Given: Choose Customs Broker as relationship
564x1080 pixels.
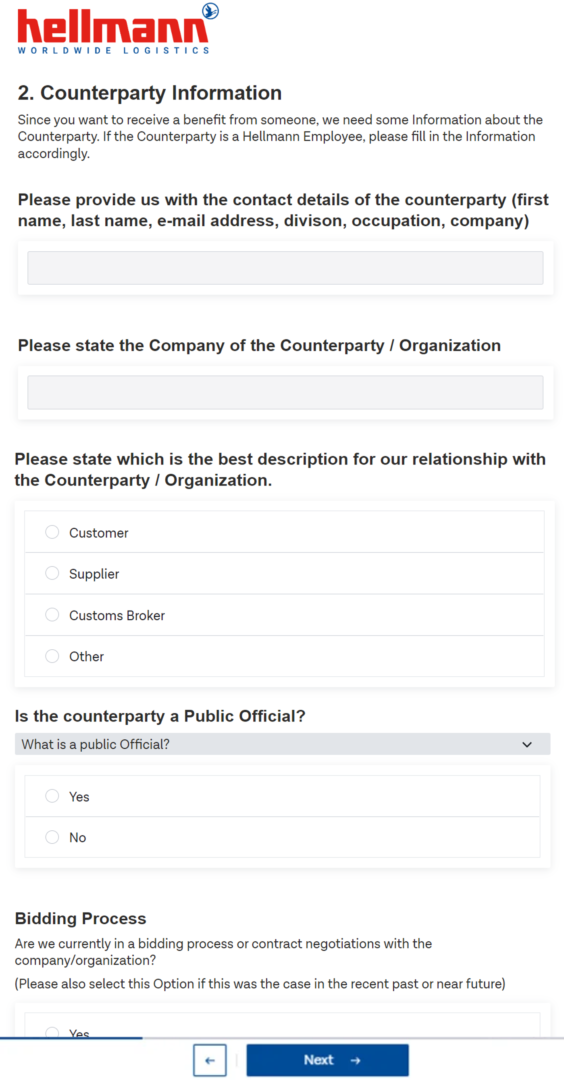Looking at the screenshot, I should point(52,615).
